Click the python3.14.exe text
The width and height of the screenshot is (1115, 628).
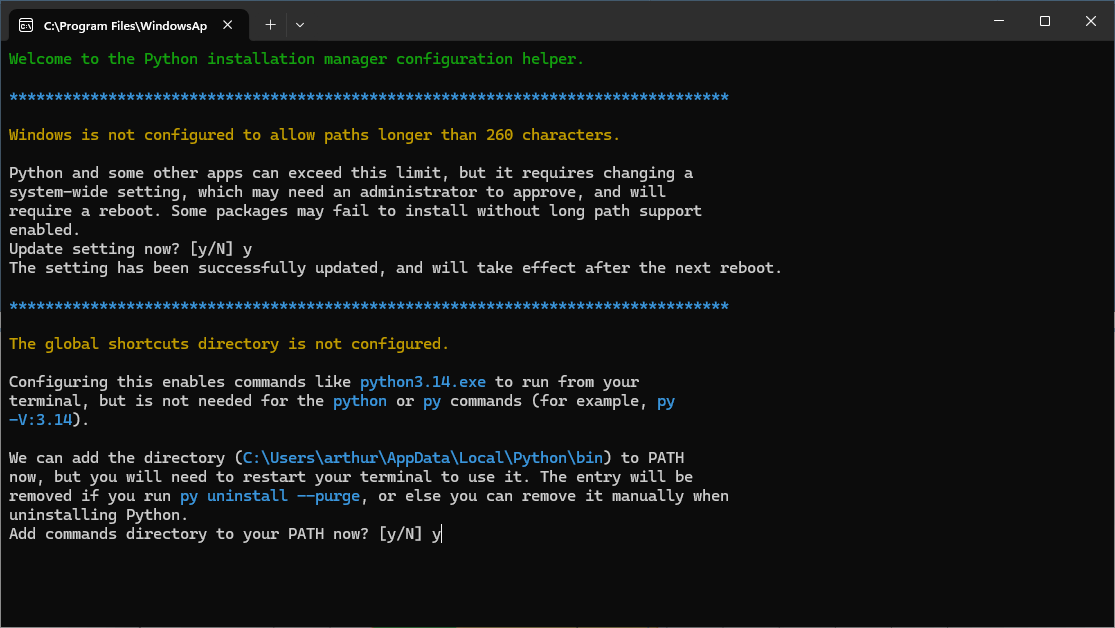point(422,382)
